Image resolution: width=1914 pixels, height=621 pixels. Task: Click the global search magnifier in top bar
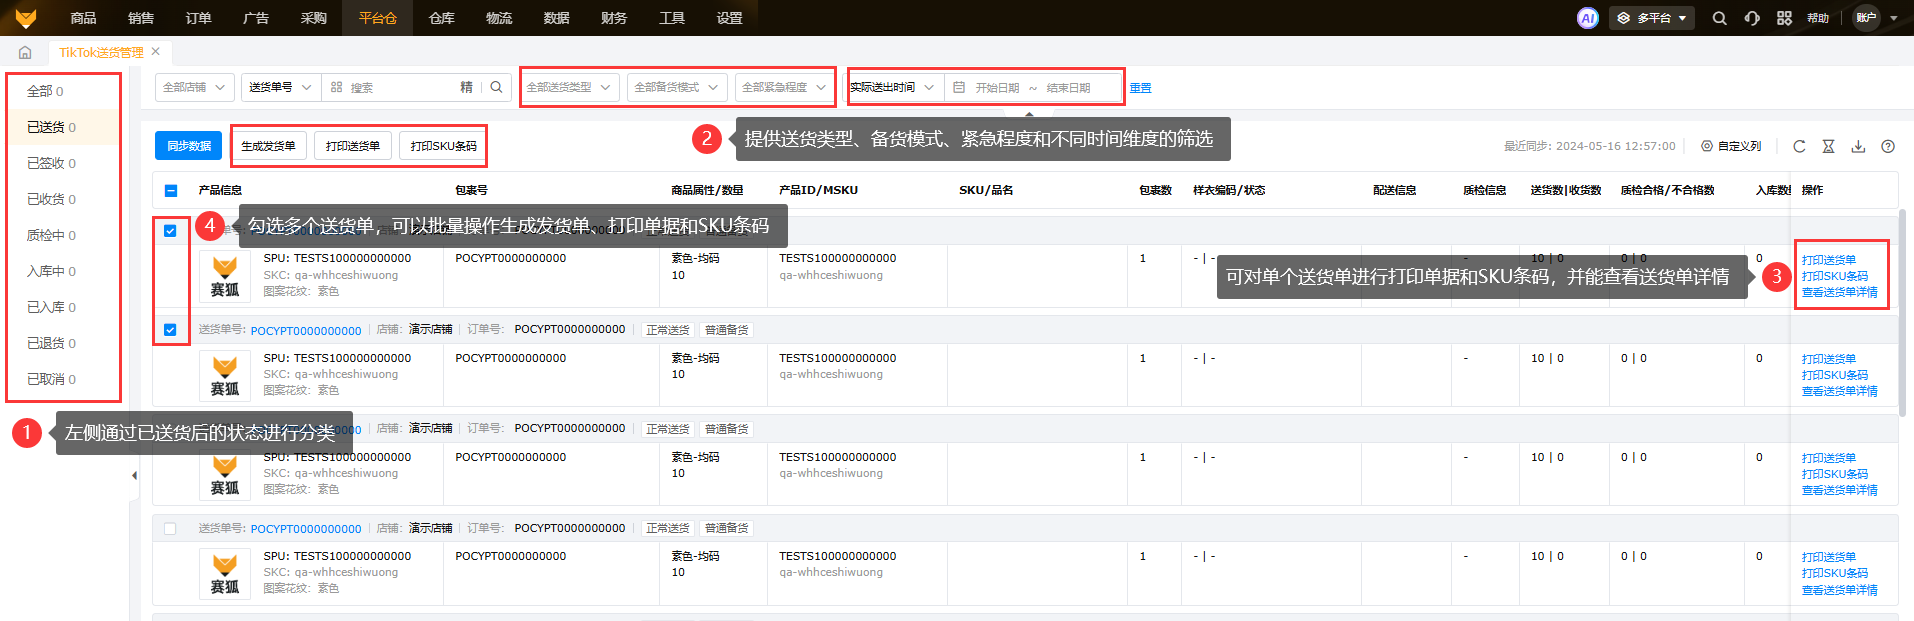pos(1719,18)
